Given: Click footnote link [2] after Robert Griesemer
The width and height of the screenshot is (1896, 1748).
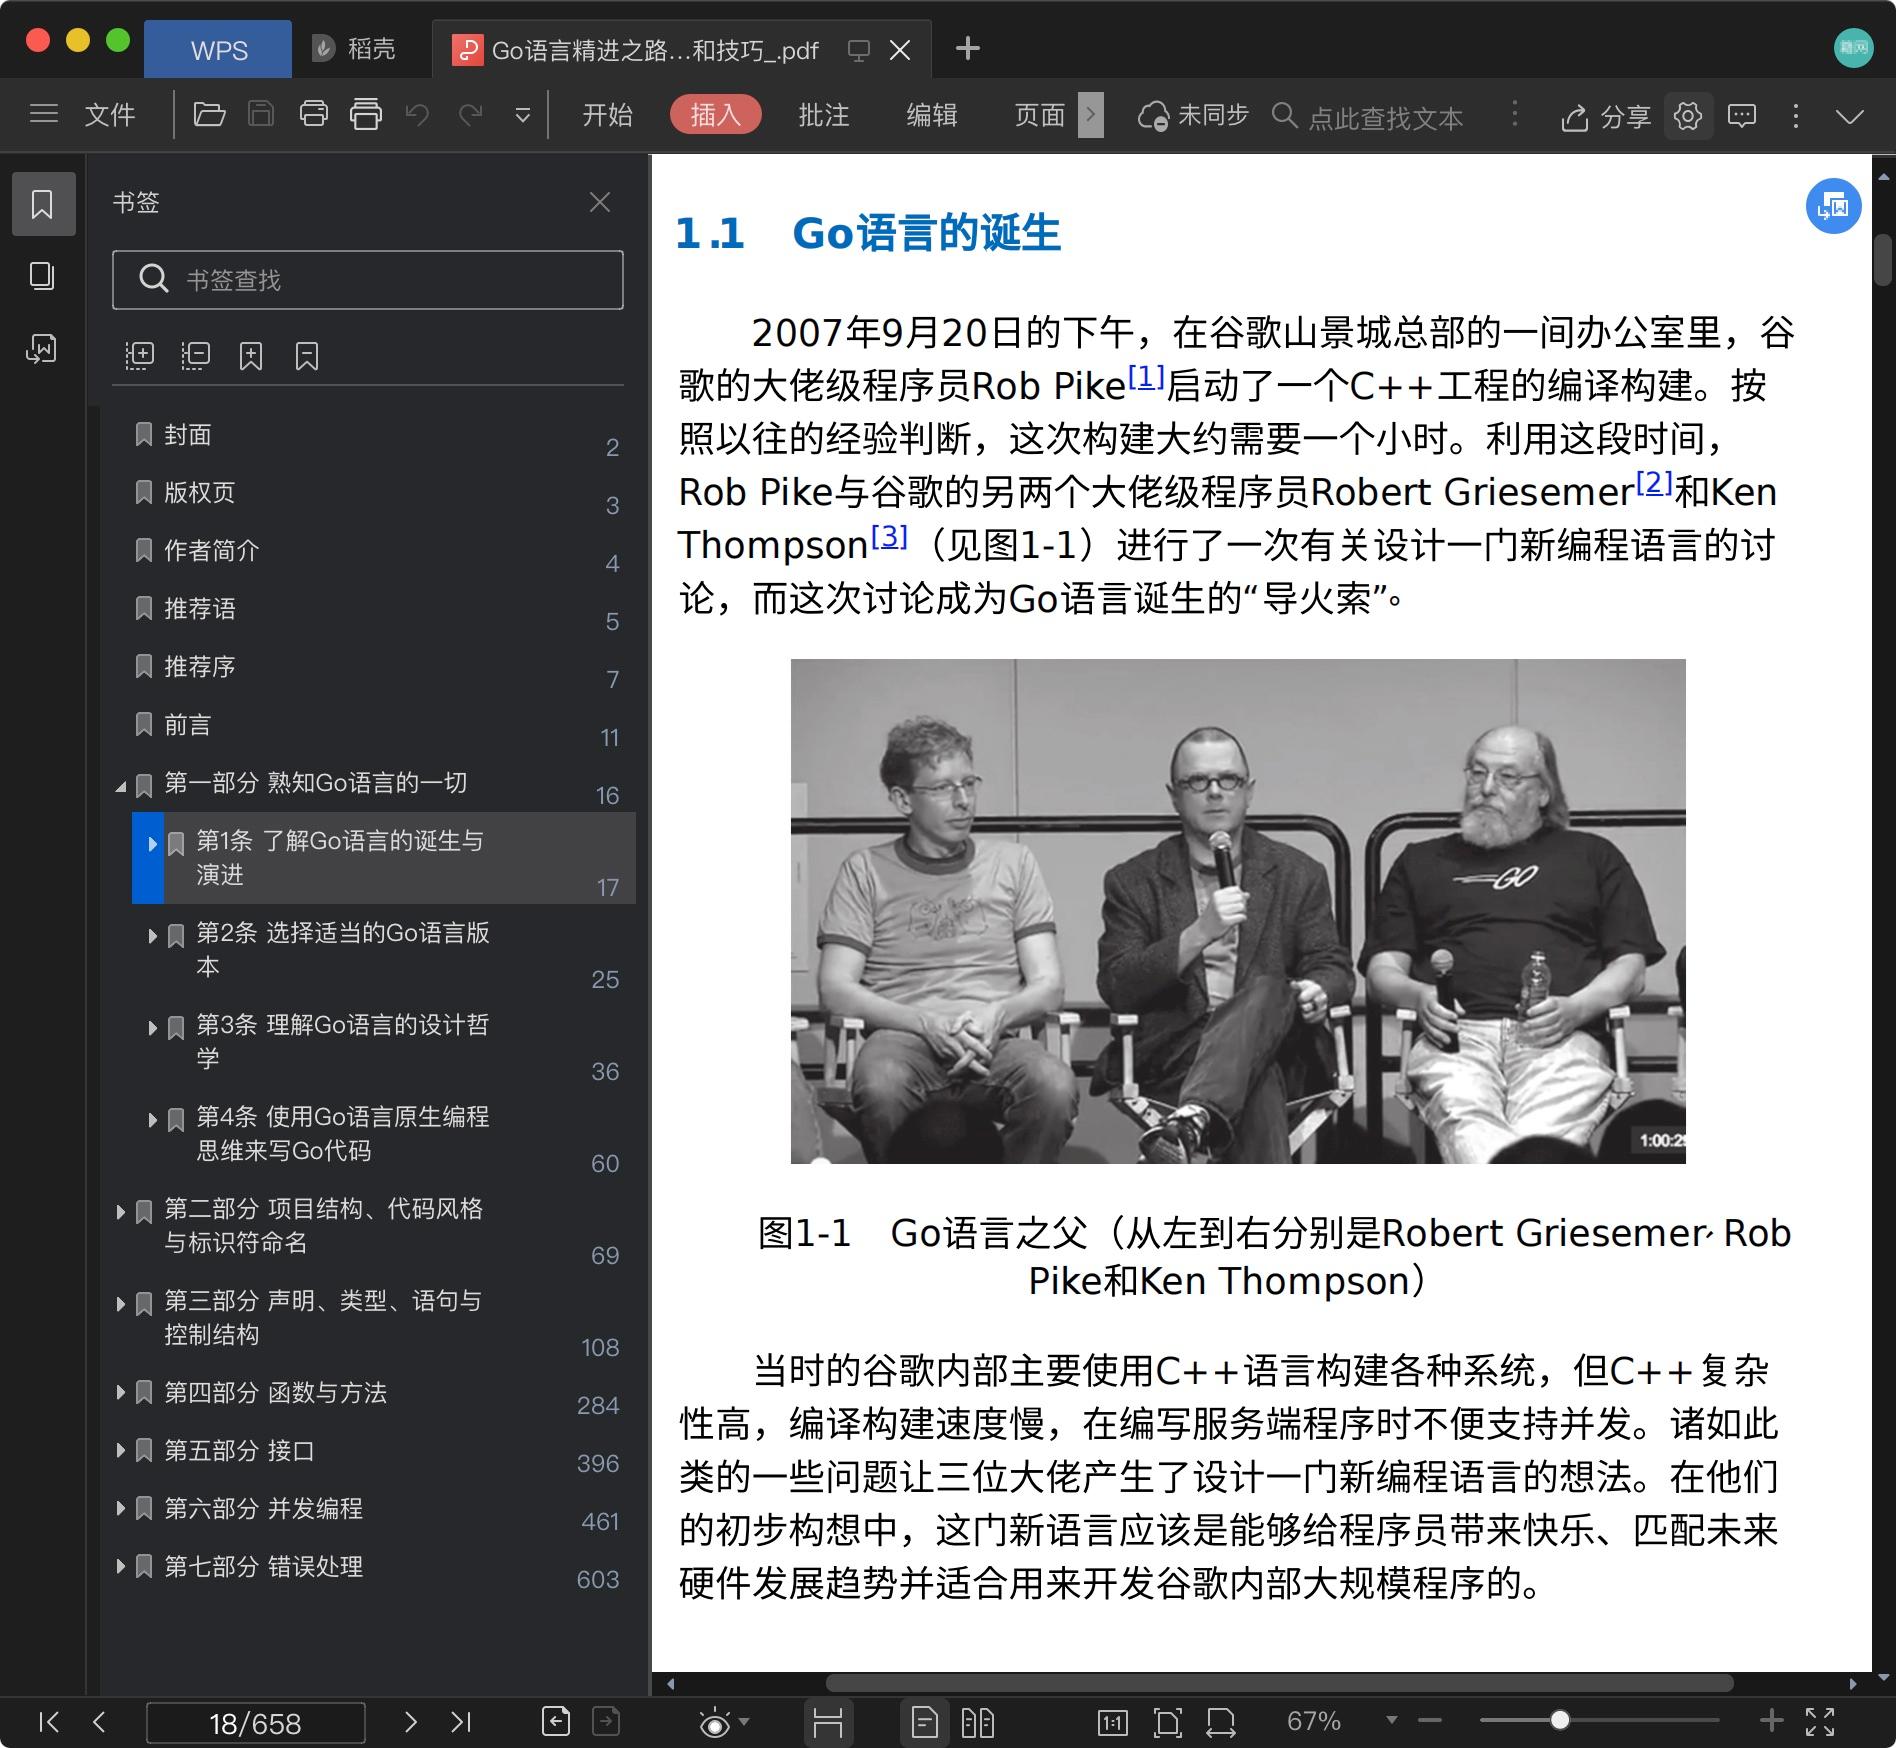Looking at the screenshot, I should 1654,483.
